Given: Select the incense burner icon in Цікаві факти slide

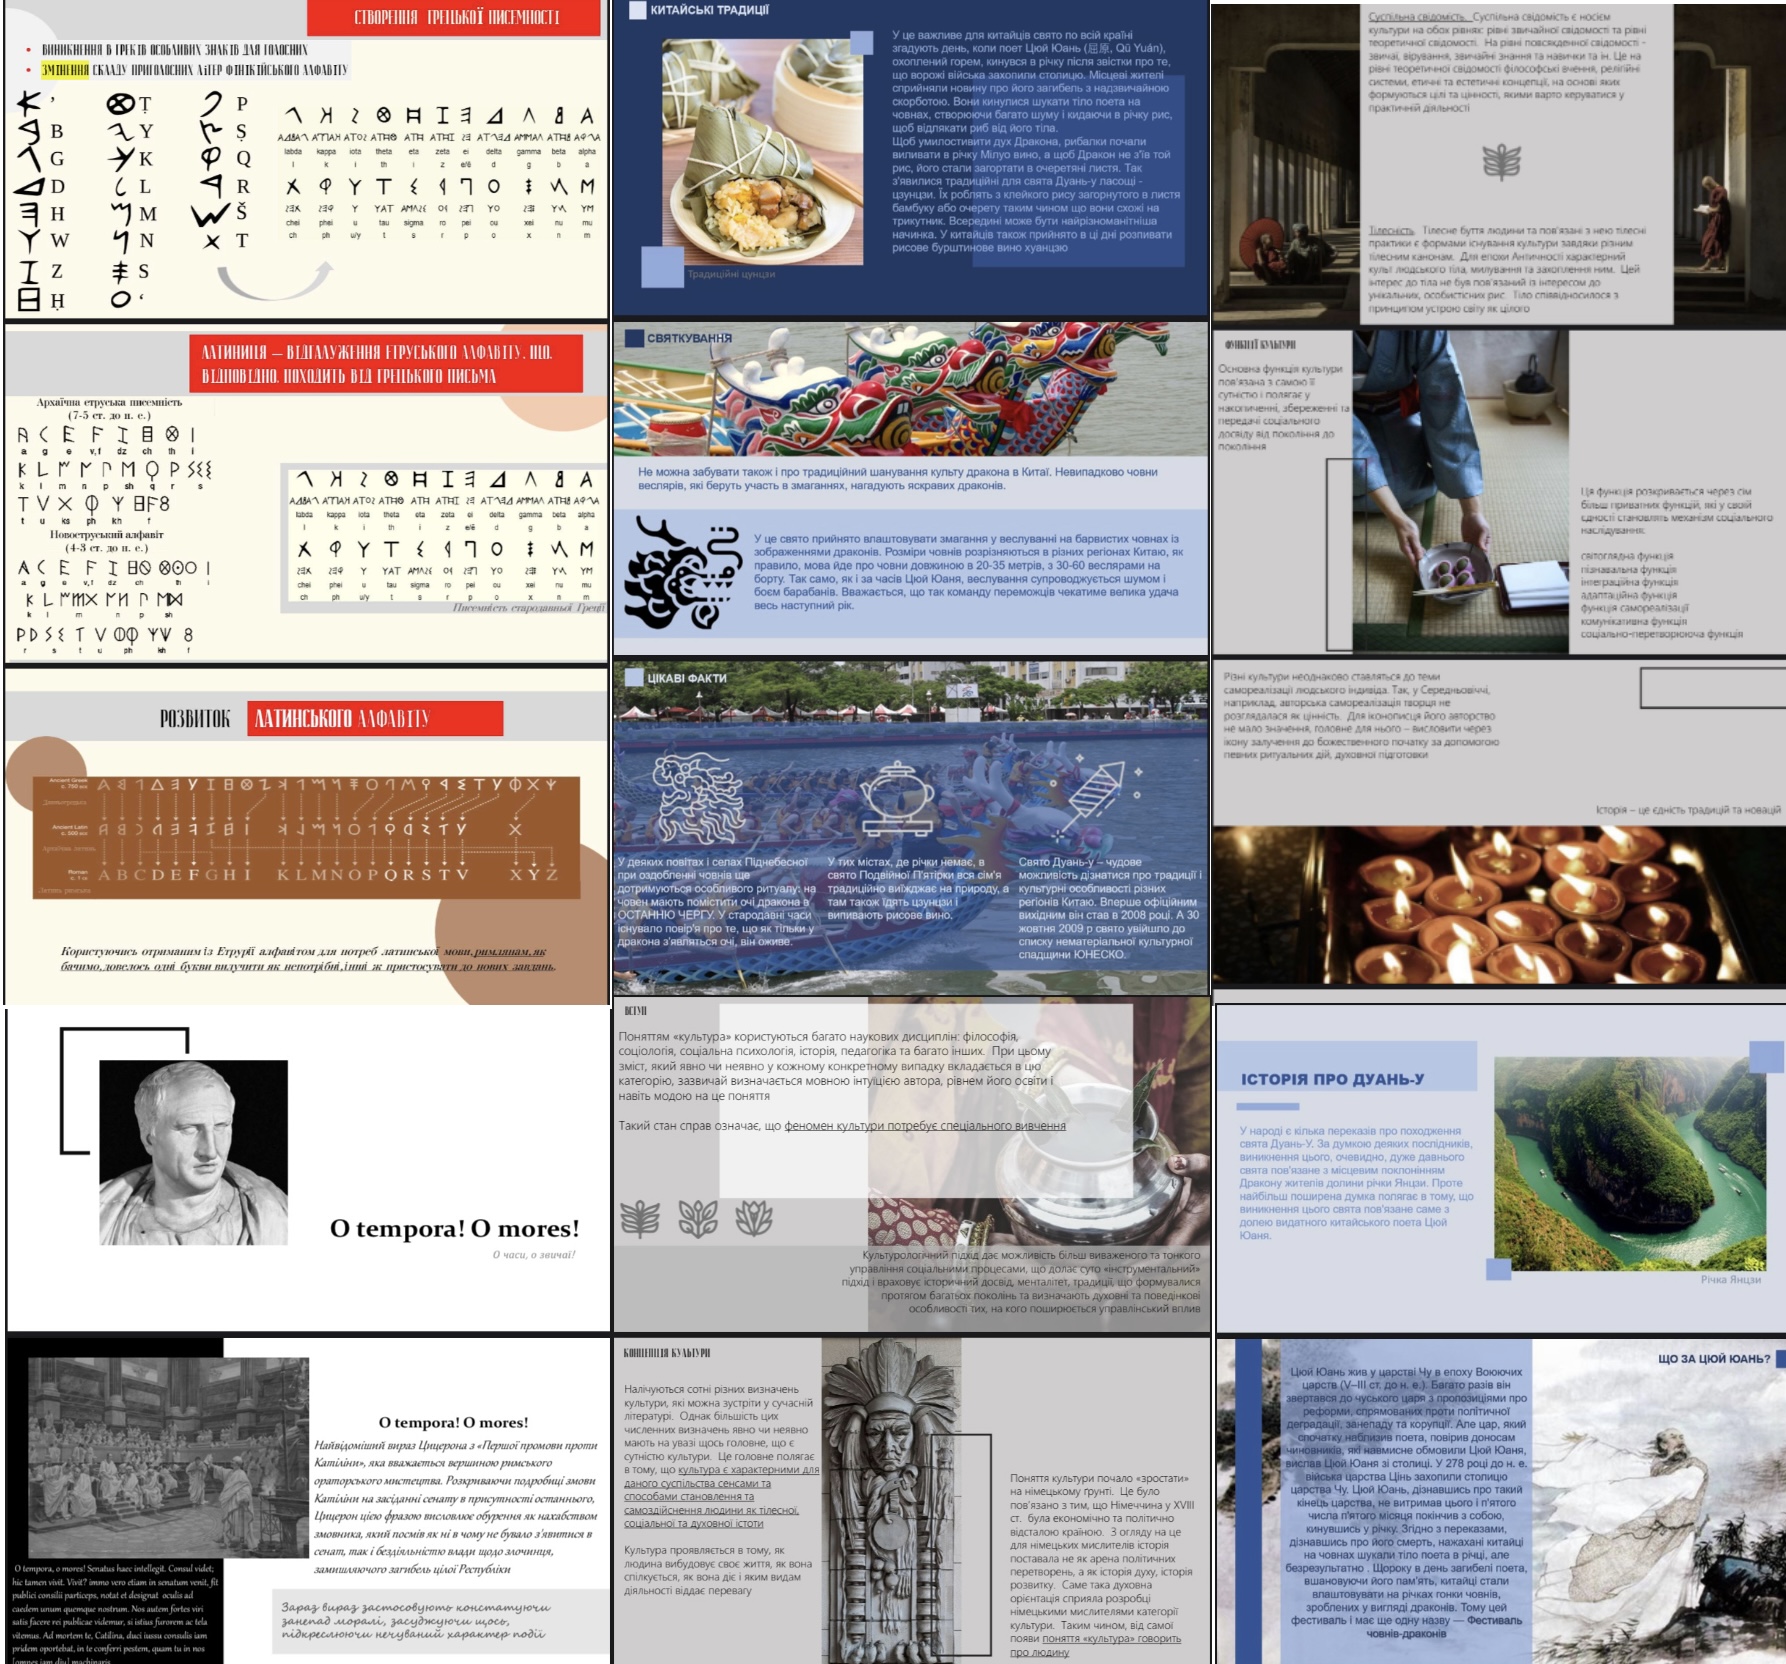Looking at the screenshot, I should click(x=897, y=799).
